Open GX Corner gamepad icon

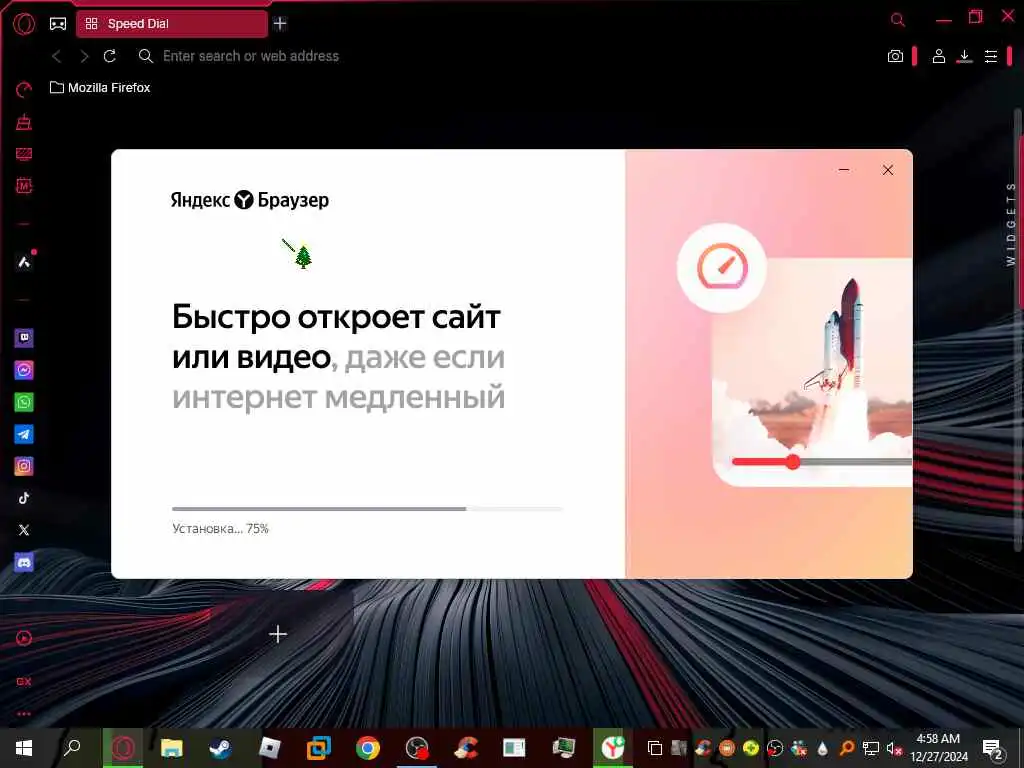click(x=58, y=24)
